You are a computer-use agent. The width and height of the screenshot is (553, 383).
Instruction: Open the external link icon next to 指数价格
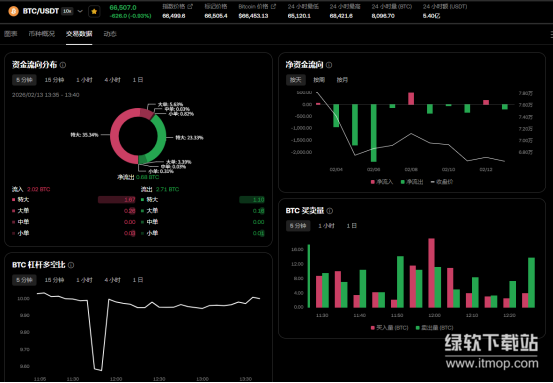point(190,6)
